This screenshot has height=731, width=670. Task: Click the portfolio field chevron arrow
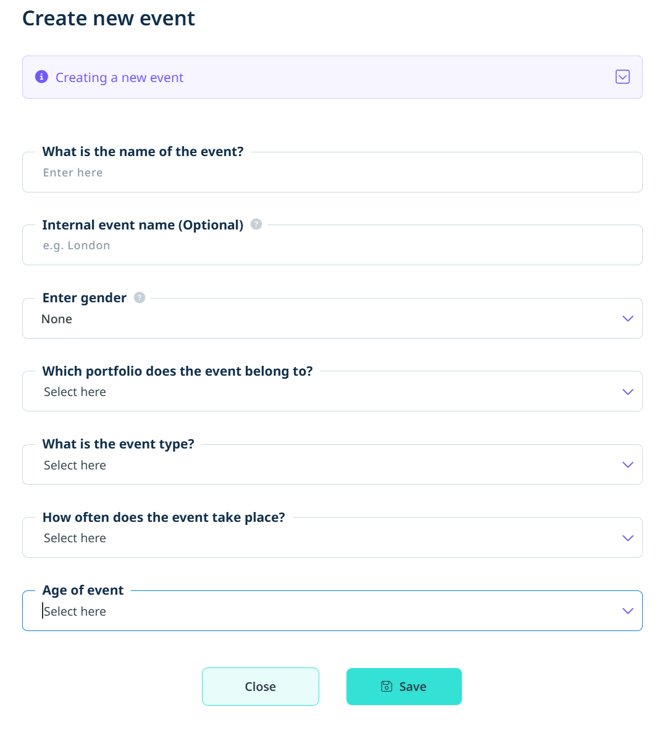click(628, 392)
